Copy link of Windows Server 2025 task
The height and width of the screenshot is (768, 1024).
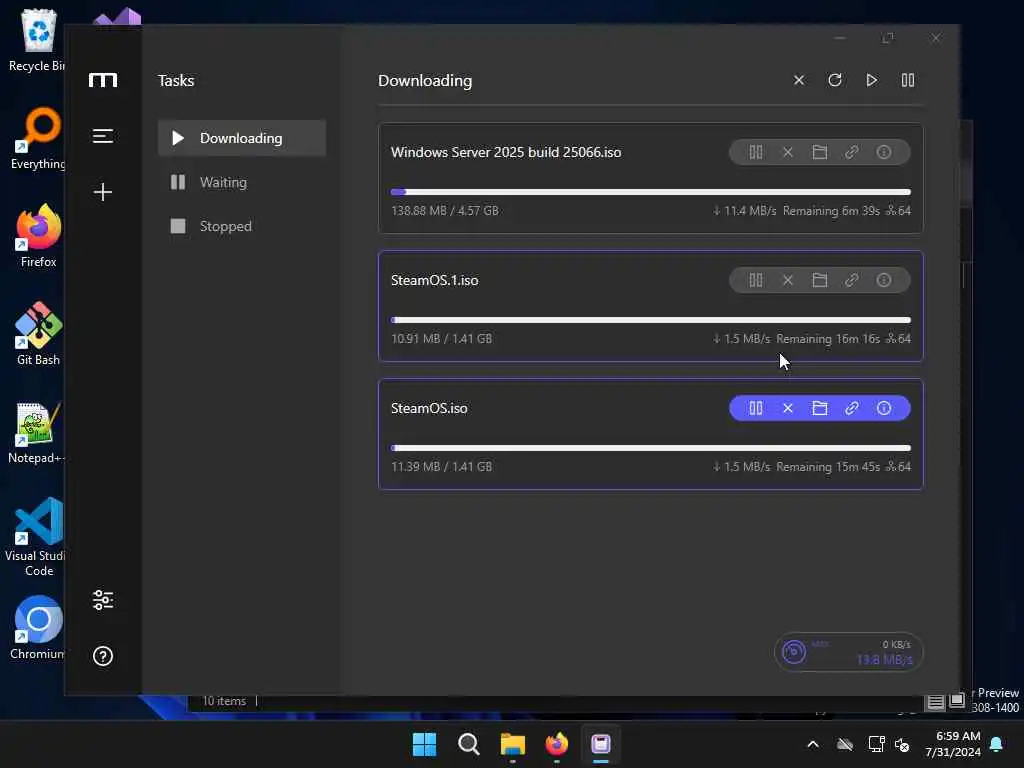click(x=852, y=152)
